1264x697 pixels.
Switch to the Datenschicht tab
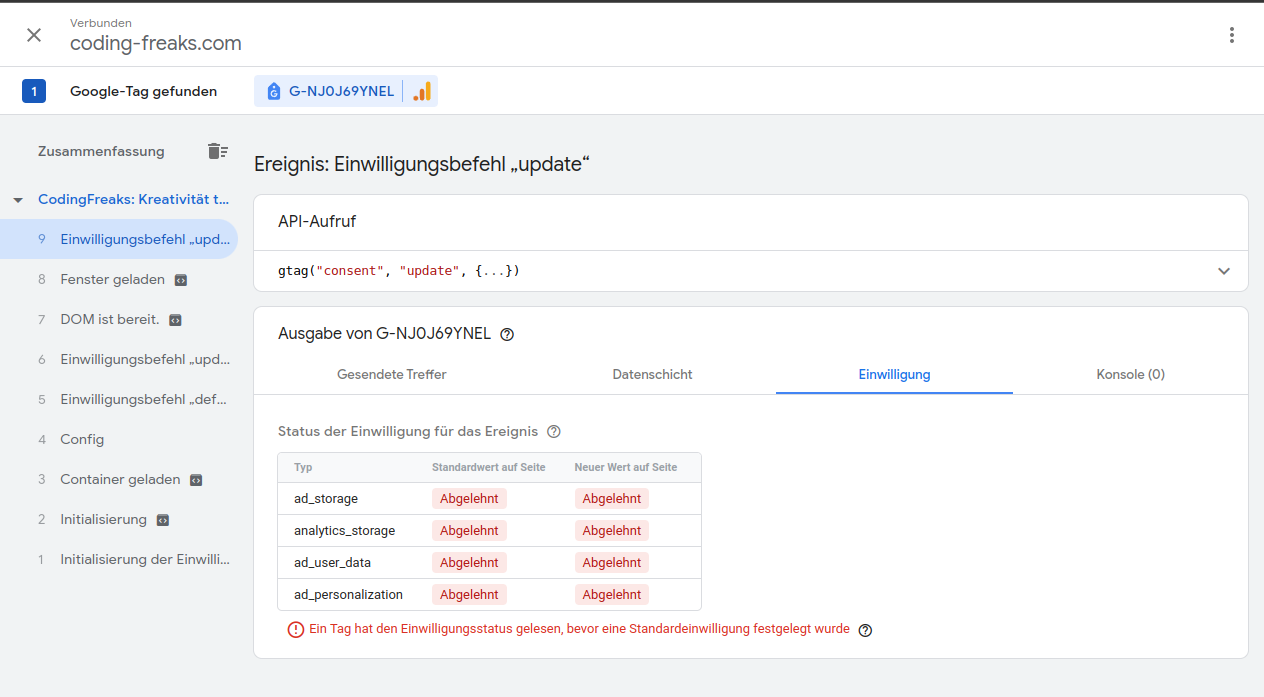click(651, 374)
